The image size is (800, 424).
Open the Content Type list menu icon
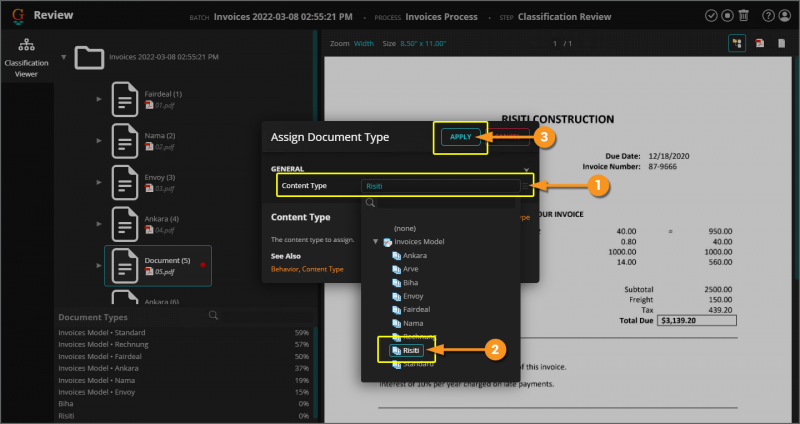pos(525,186)
